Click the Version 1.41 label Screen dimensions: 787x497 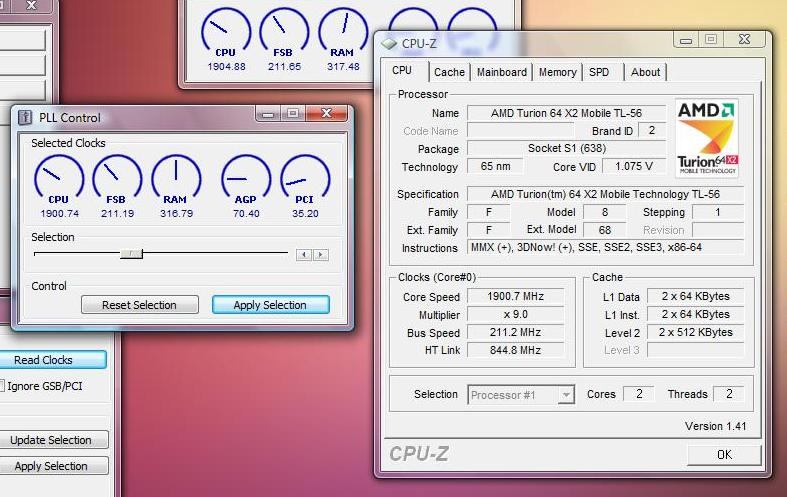click(715, 426)
